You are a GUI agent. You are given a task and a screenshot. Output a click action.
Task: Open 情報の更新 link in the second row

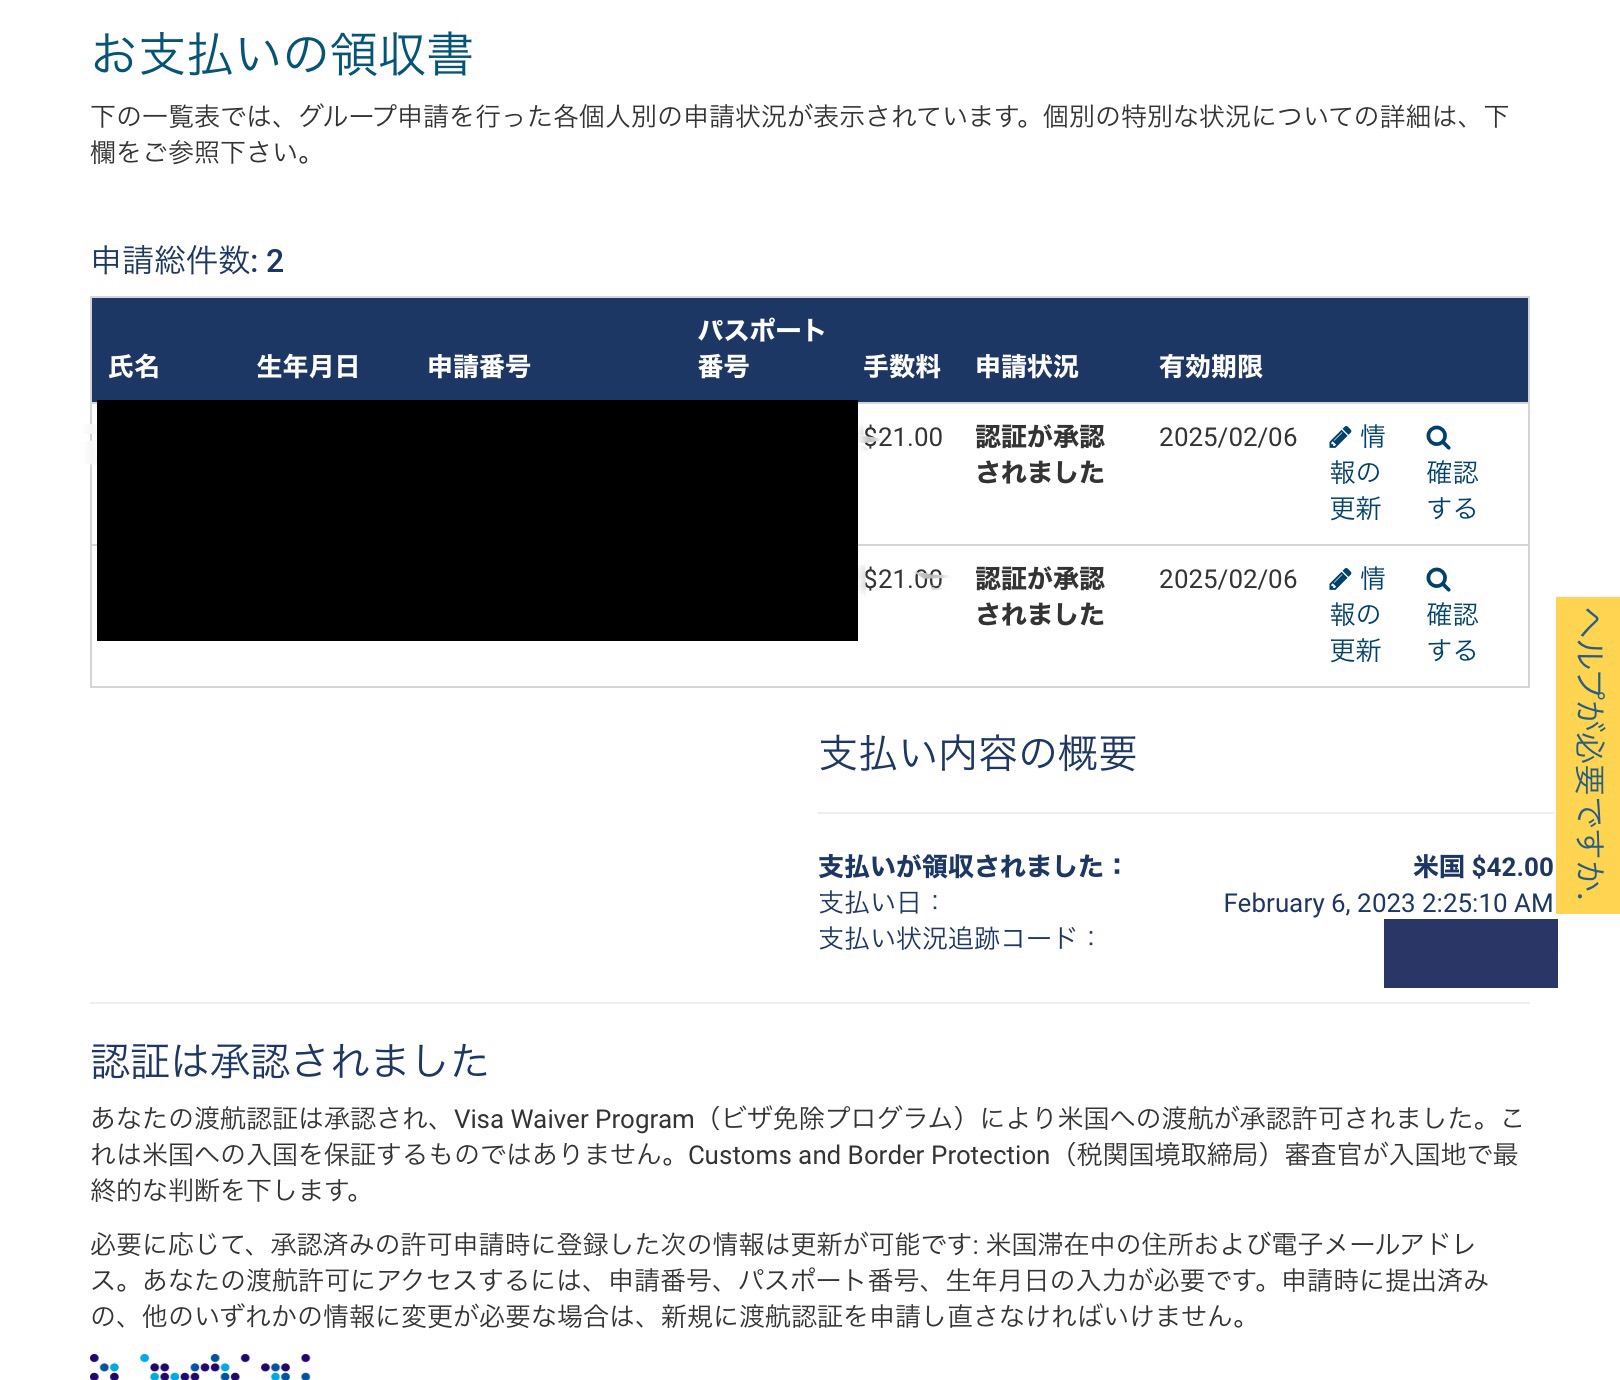pyautogui.click(x=1357, y=615)
